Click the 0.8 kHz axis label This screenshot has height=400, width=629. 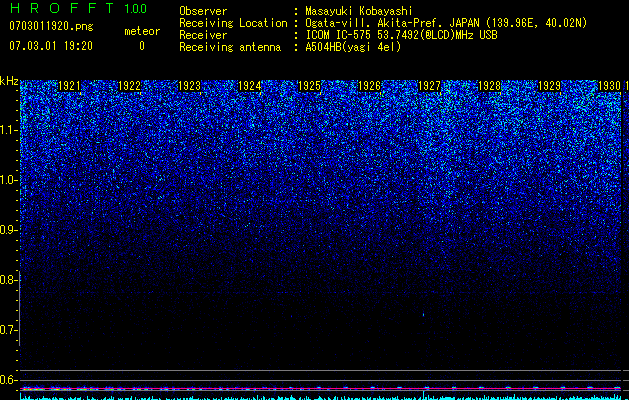tap(8, 280)
